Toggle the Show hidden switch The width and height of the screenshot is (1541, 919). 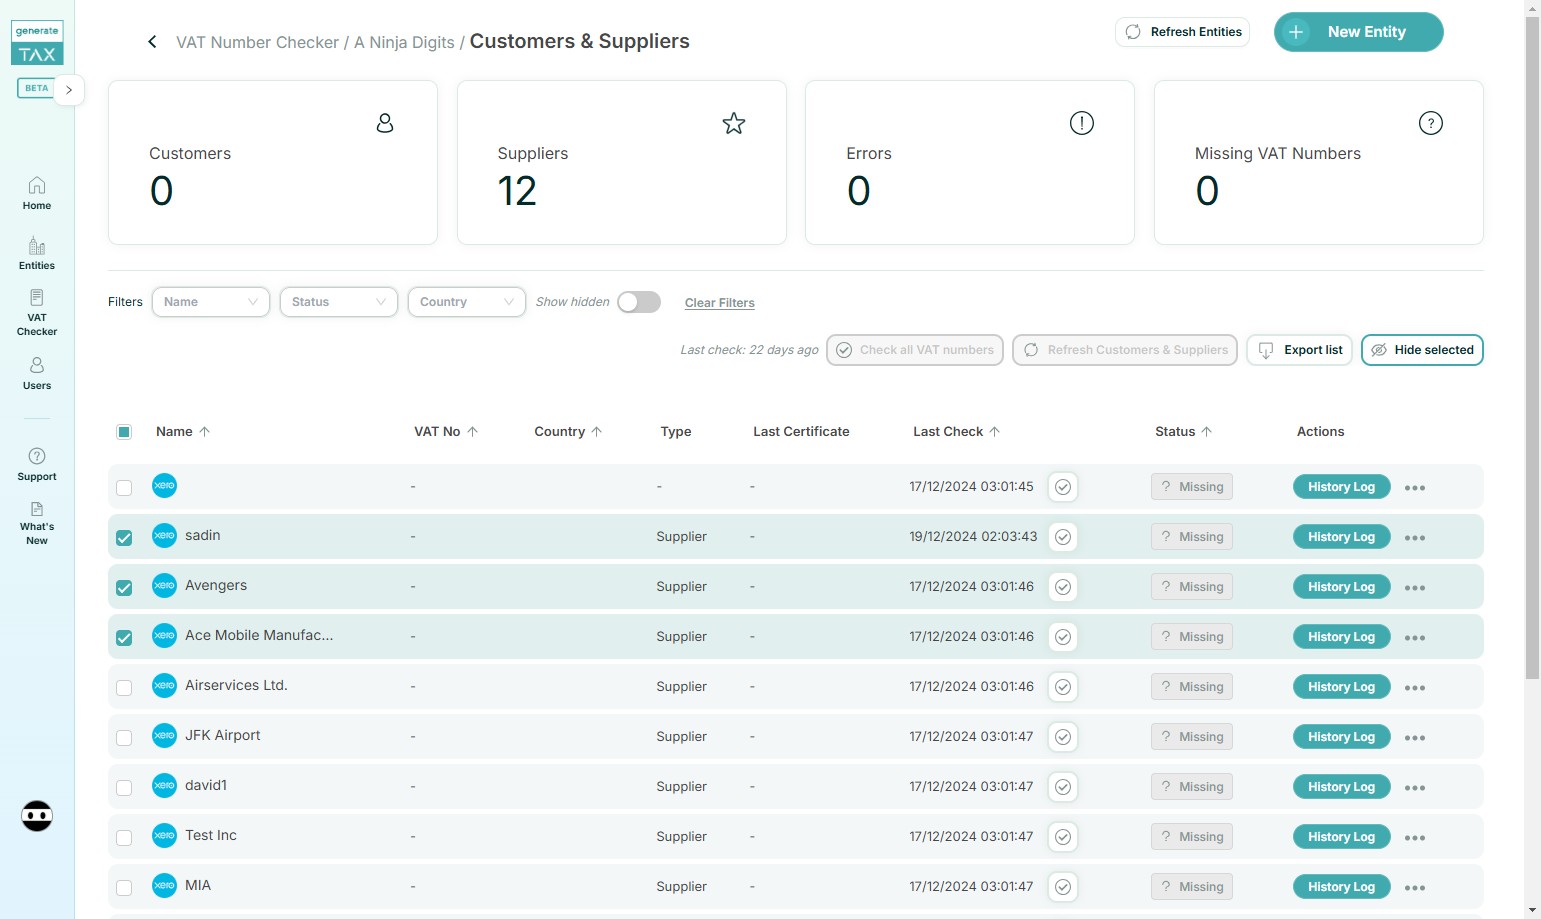click(639, 302)
